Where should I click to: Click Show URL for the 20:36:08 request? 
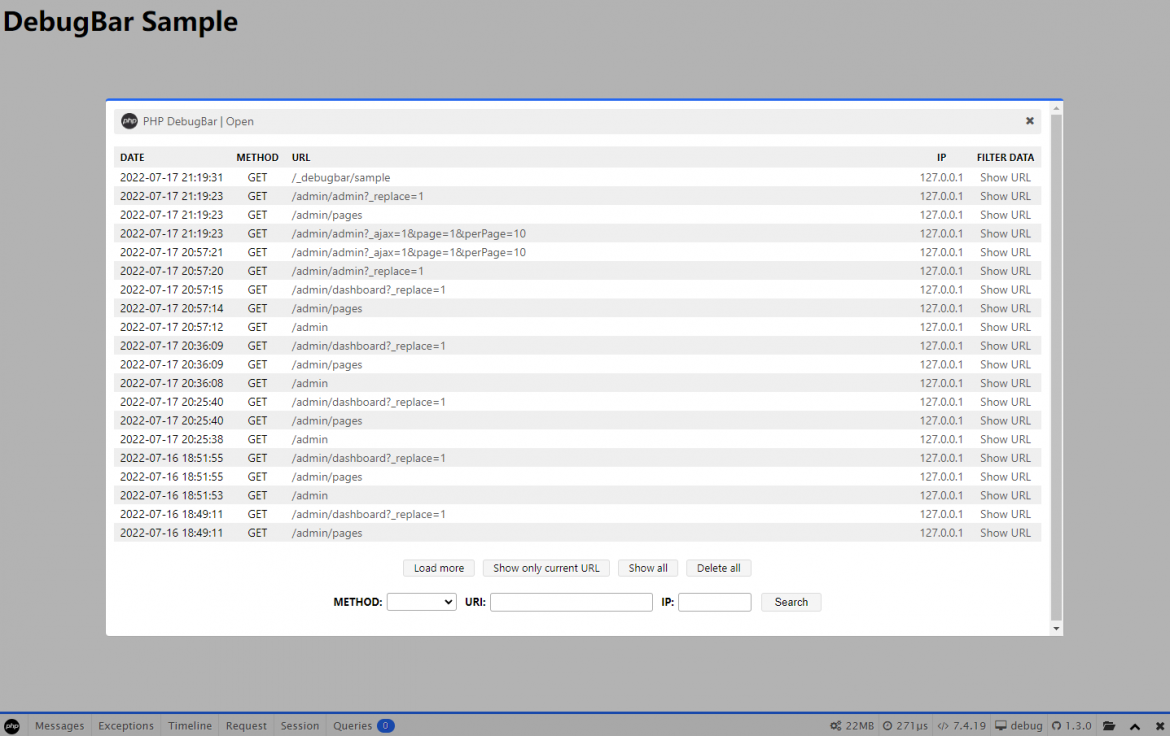[x=1005, y=383]
